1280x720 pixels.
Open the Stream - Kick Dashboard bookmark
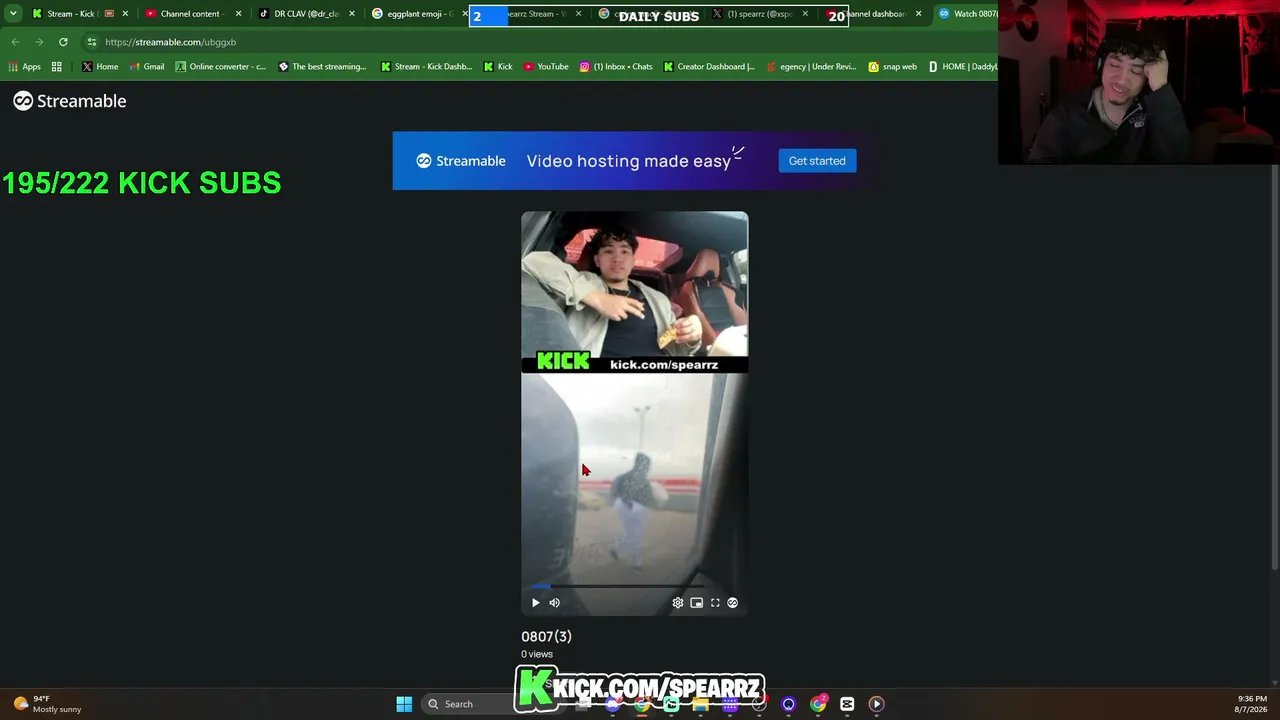(x=426, y=67)
